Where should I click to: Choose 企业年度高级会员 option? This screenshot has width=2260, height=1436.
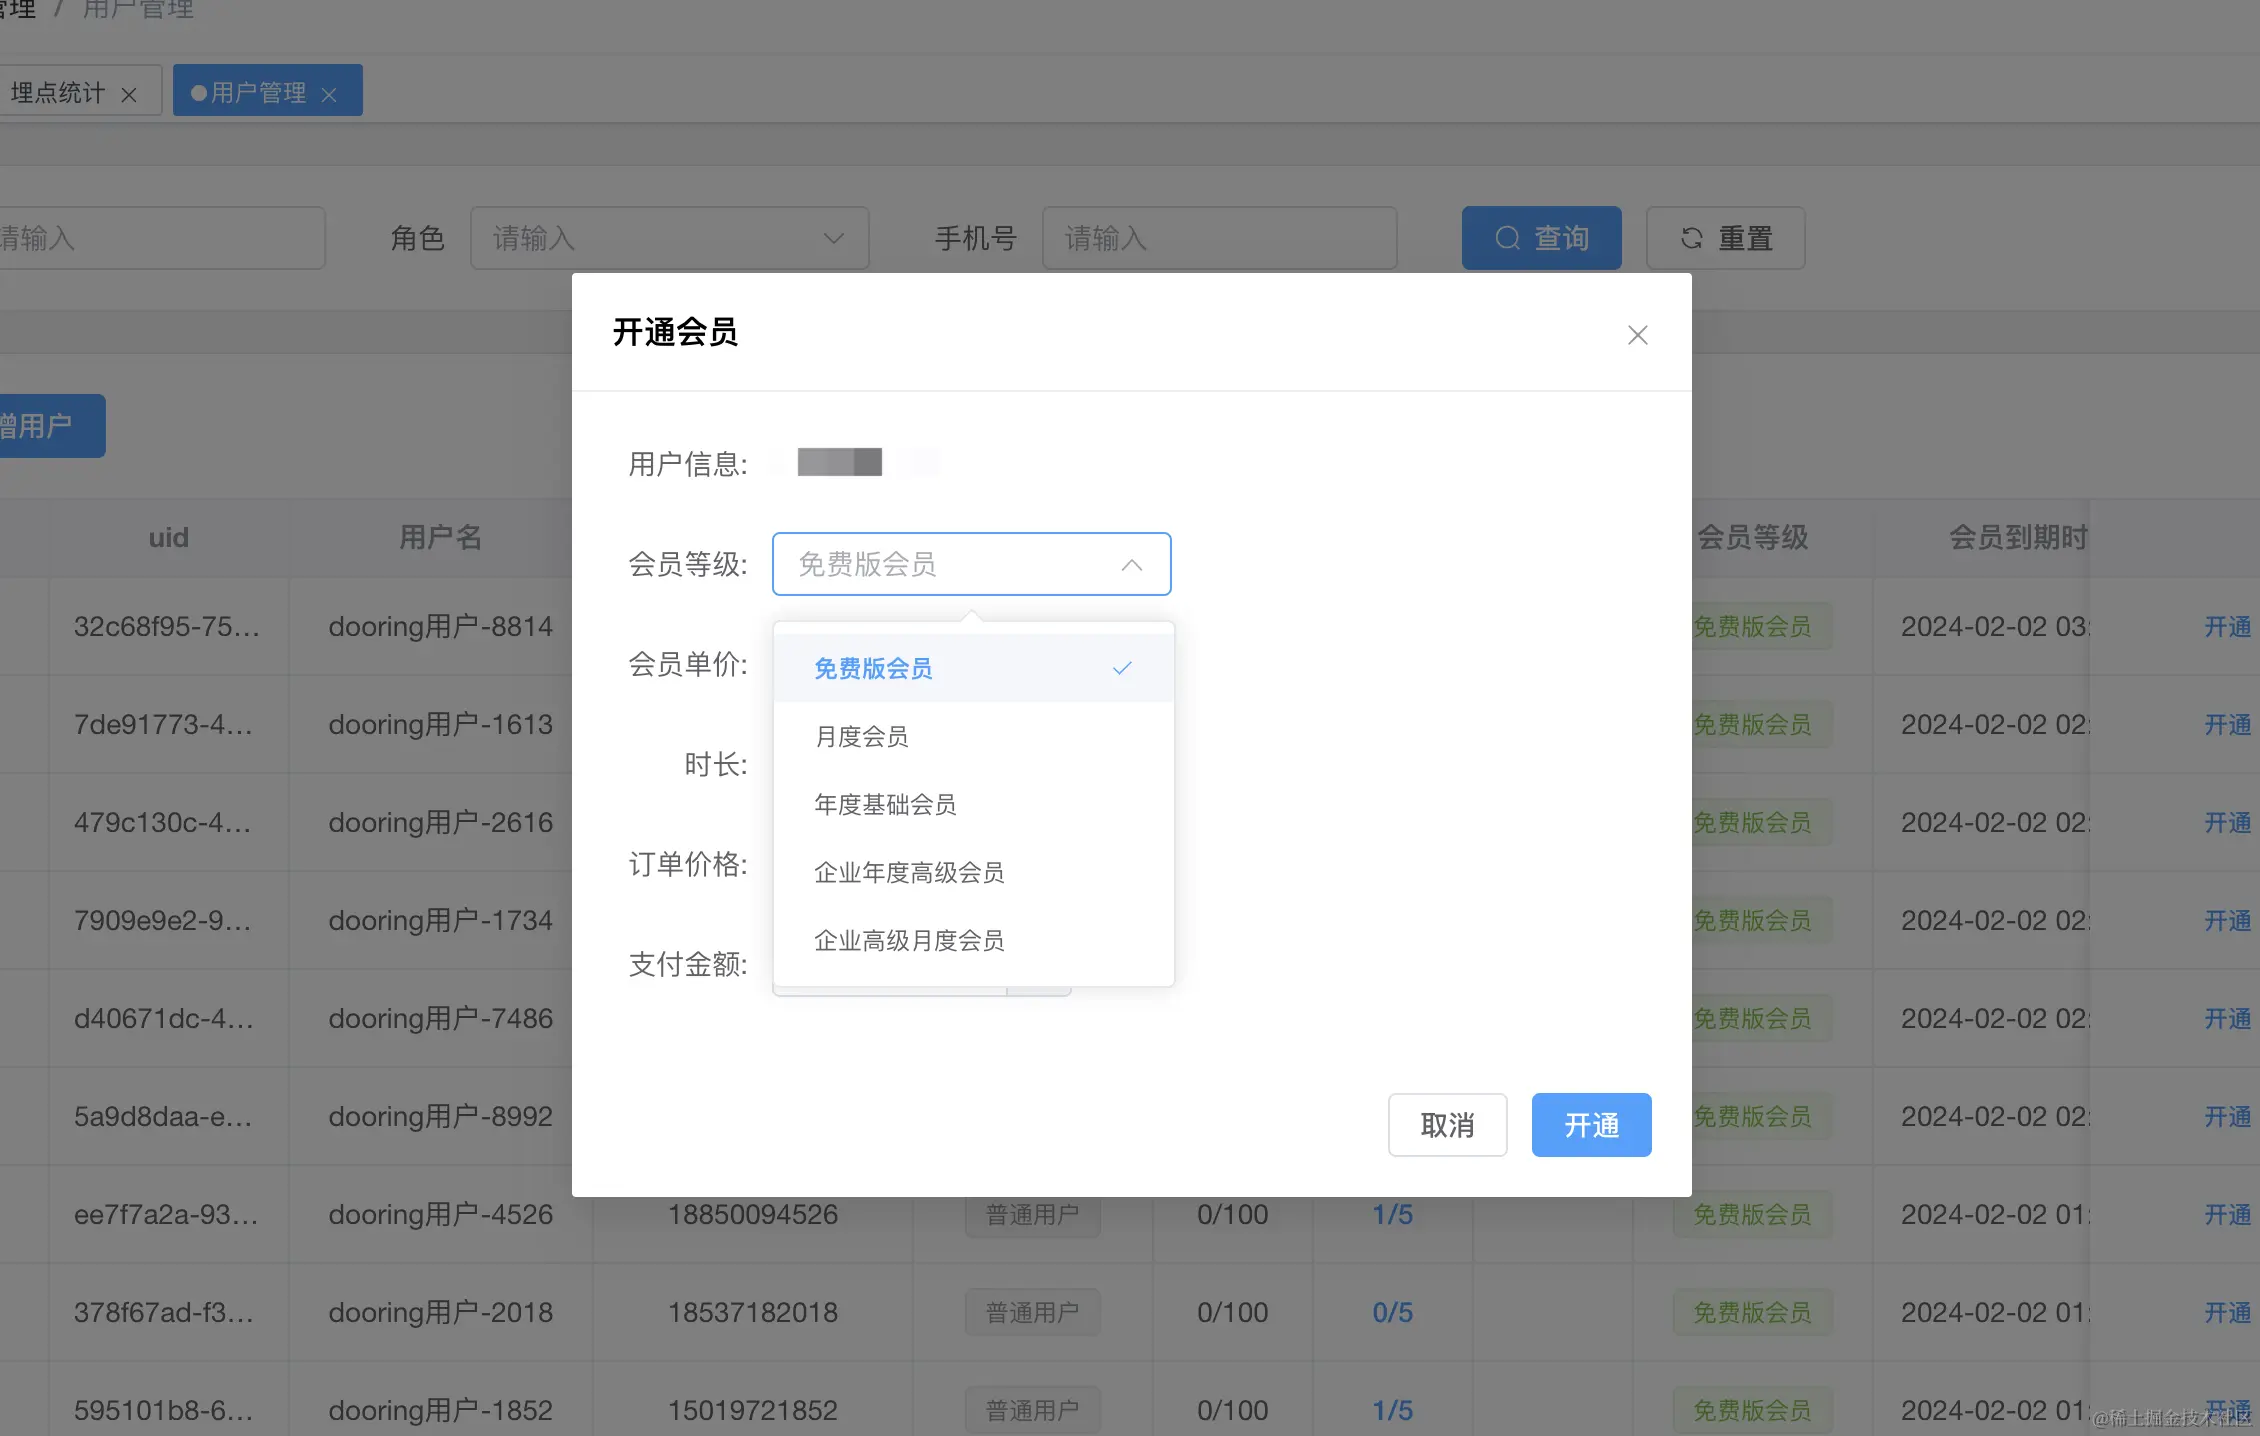click(973, 872)
